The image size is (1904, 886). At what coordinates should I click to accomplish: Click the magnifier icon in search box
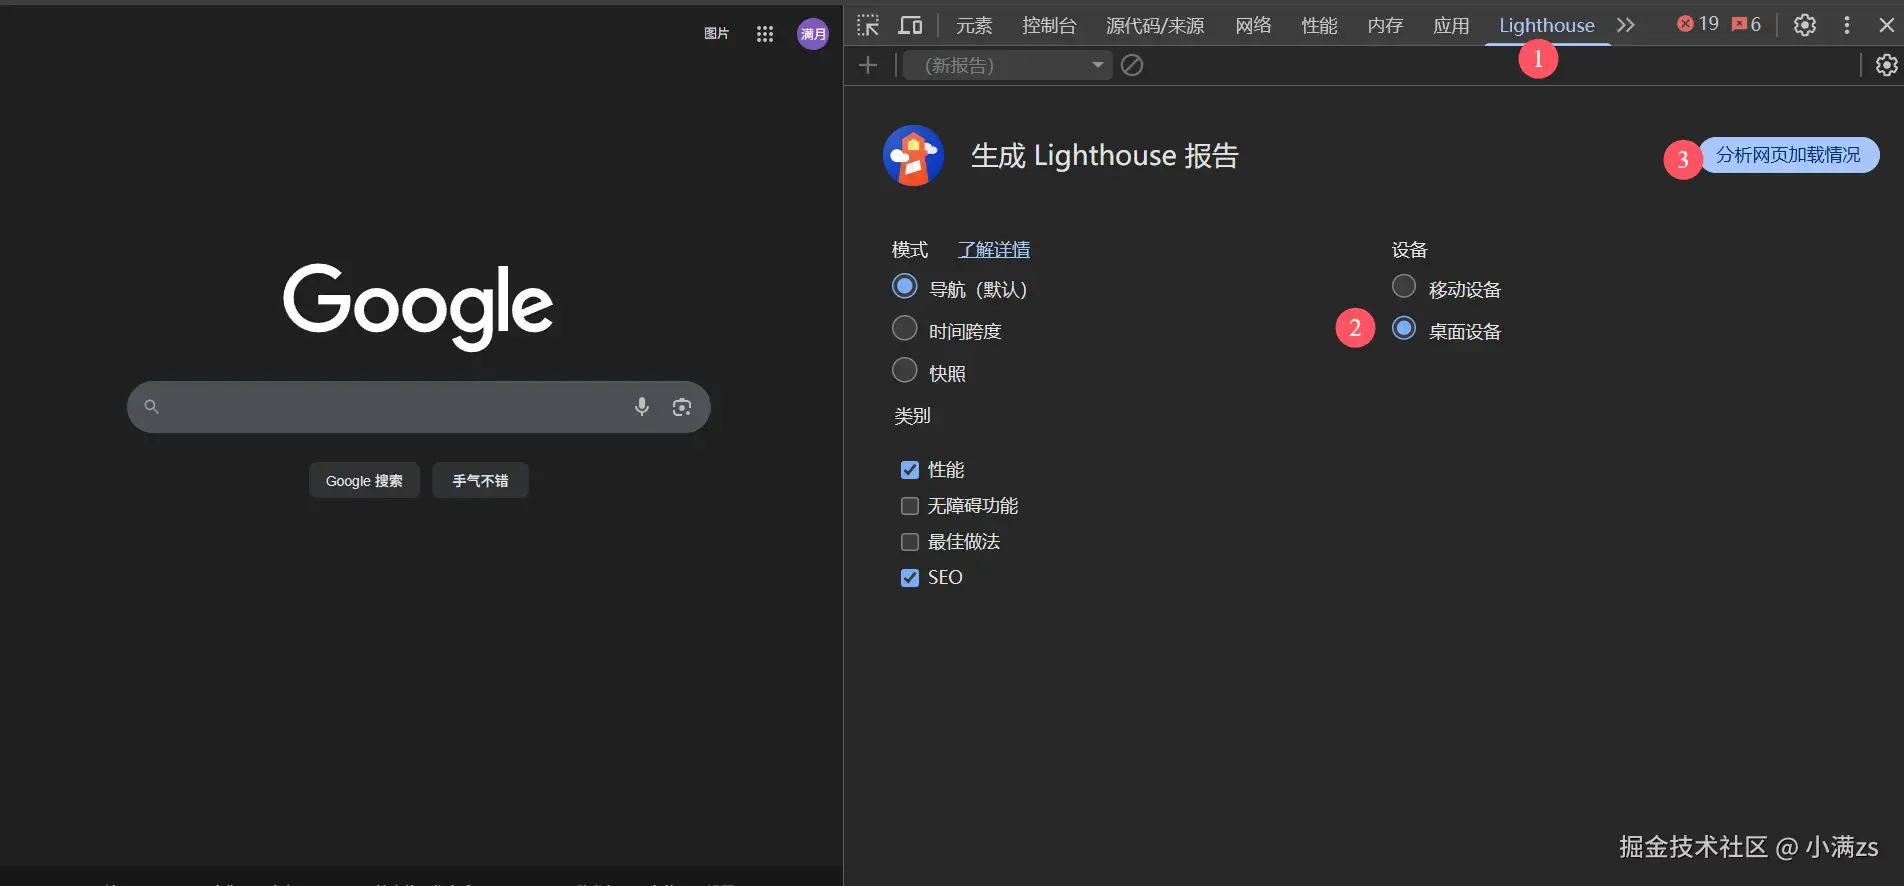[152, 407]
